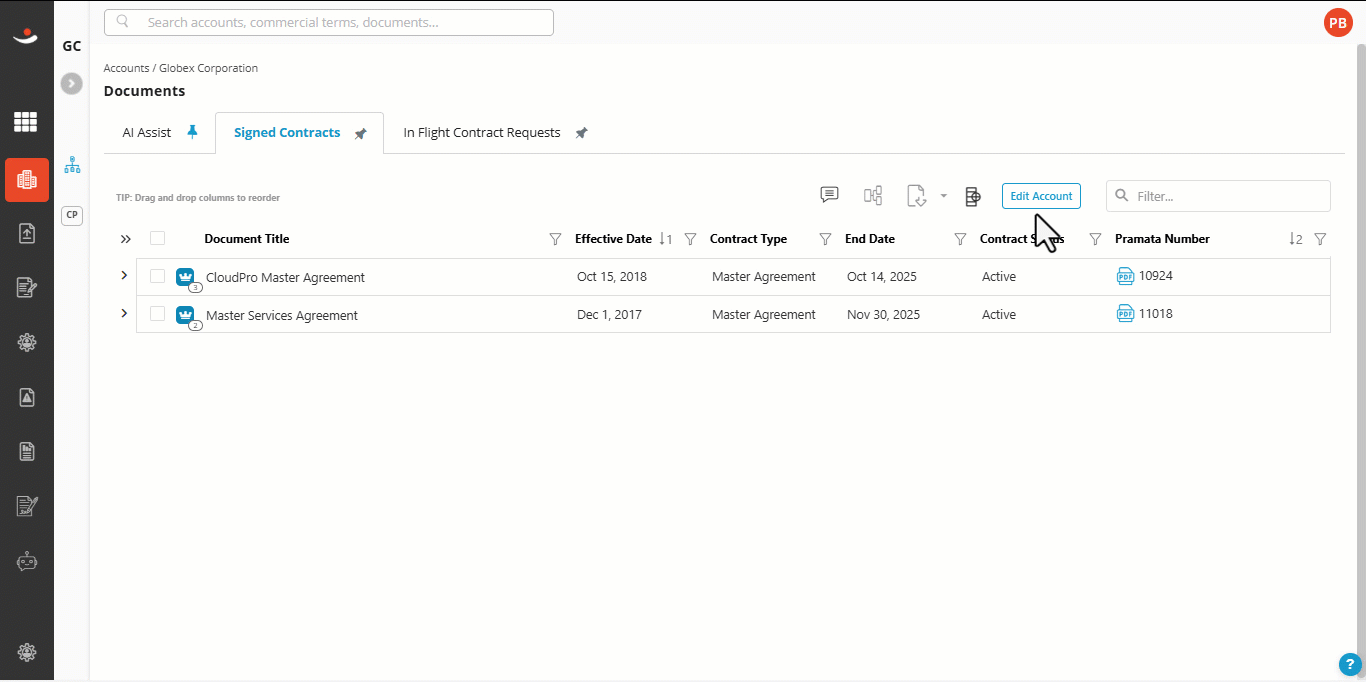The width and height of the screenshot is (1366, 682).
Task: Click the Accounts breadcrumb link
Action: [126, 68]
